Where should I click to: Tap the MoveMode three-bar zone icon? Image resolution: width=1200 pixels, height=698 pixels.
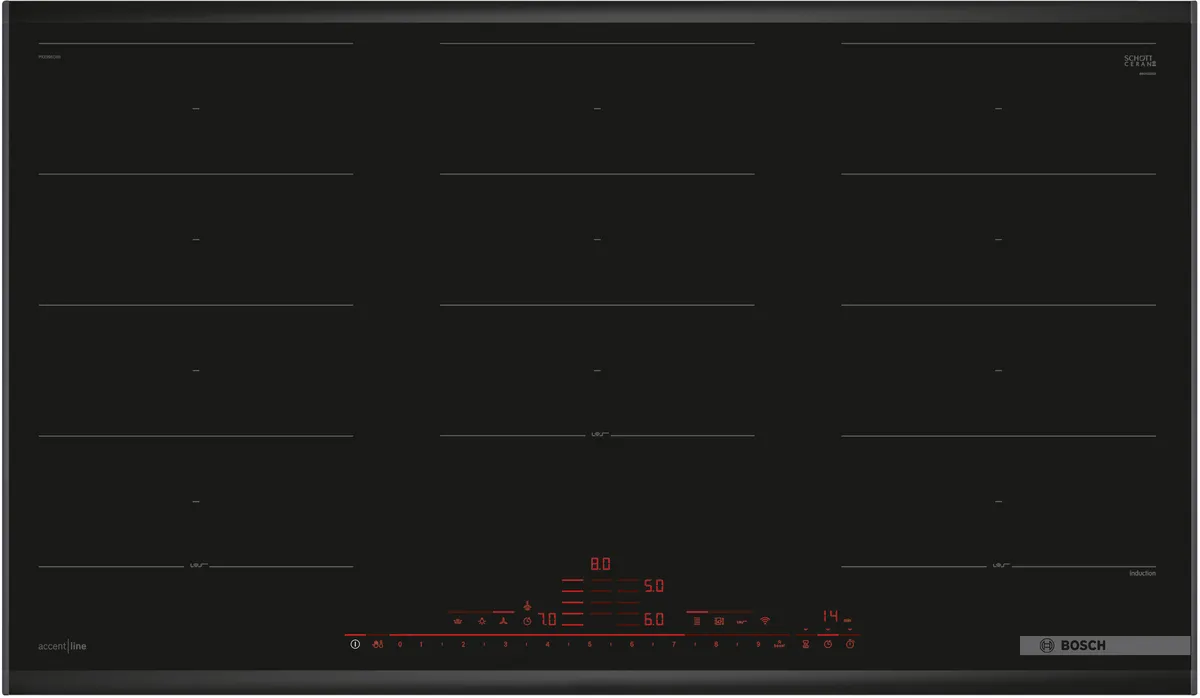(x=697, y=621)
